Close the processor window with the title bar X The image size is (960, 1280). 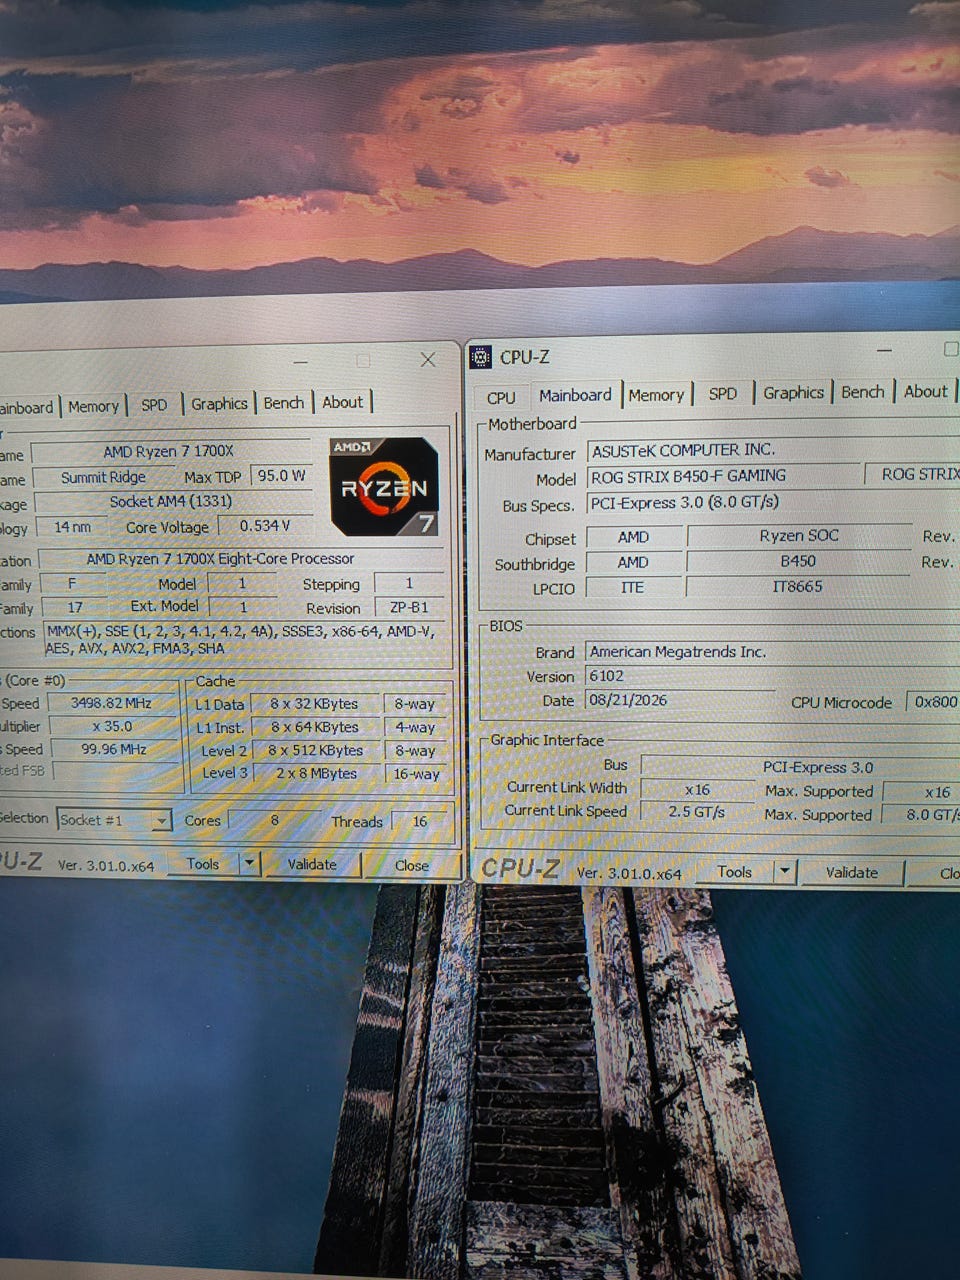(428, 360)
